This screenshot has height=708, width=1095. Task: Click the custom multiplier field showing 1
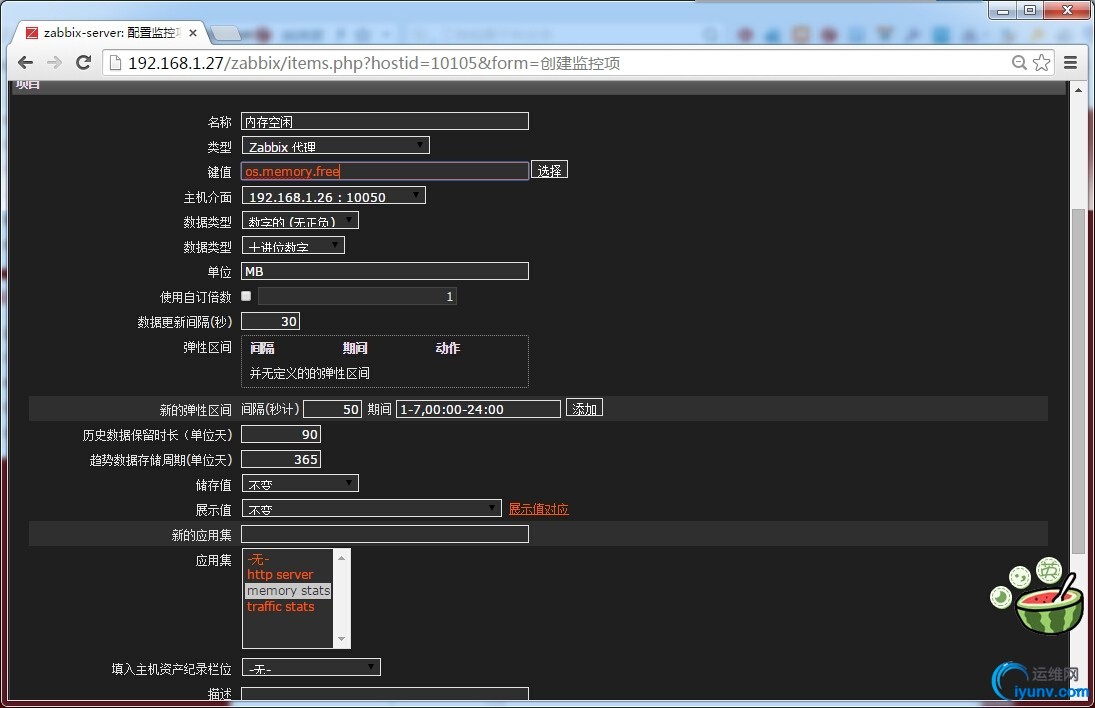pos(357,296)
